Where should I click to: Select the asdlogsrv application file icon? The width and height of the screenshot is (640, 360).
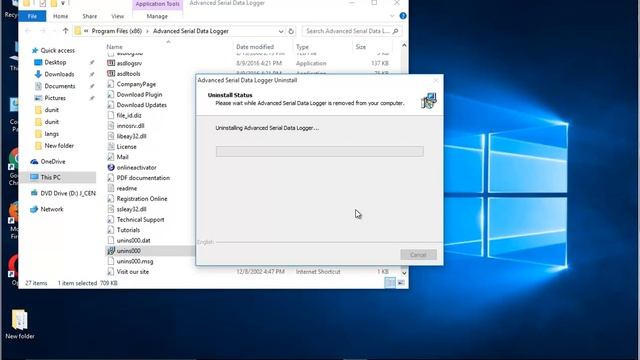pyautogui.click(x=111, y=63)
